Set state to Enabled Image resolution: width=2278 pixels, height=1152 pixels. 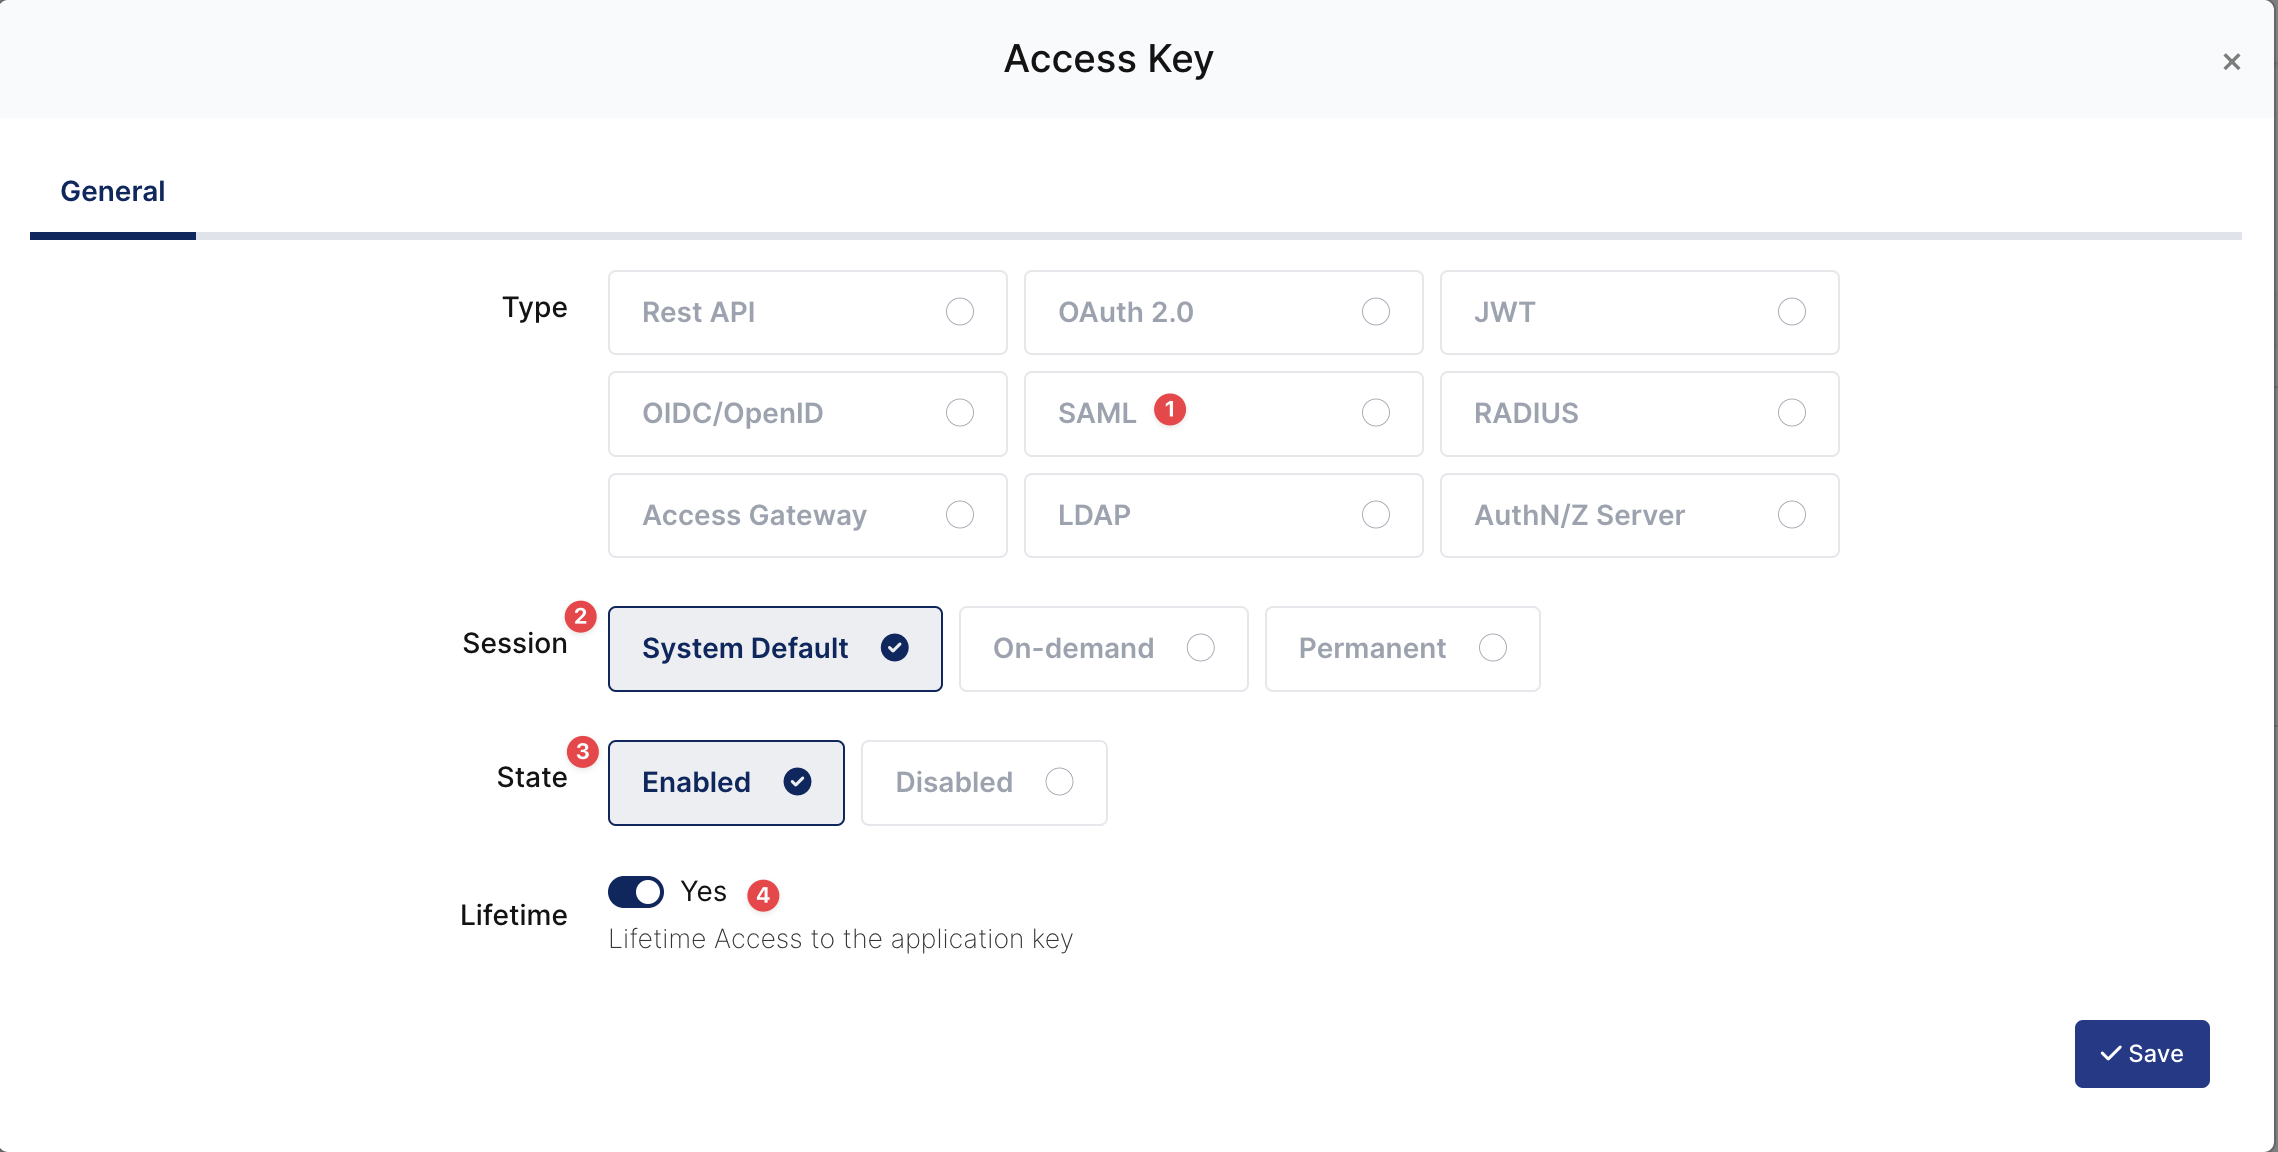coord(725,783)
